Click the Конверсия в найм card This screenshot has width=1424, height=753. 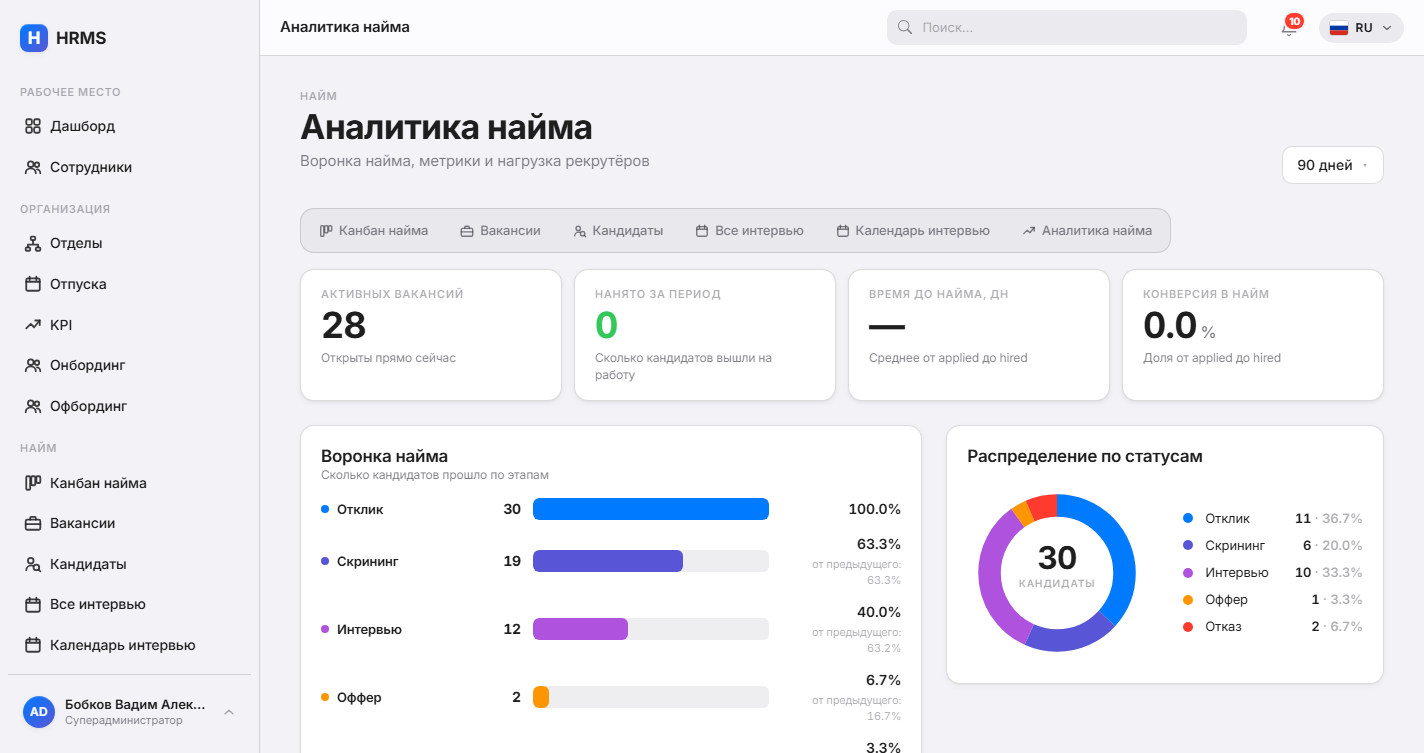pyautogui.click(x=1253, y=335)
